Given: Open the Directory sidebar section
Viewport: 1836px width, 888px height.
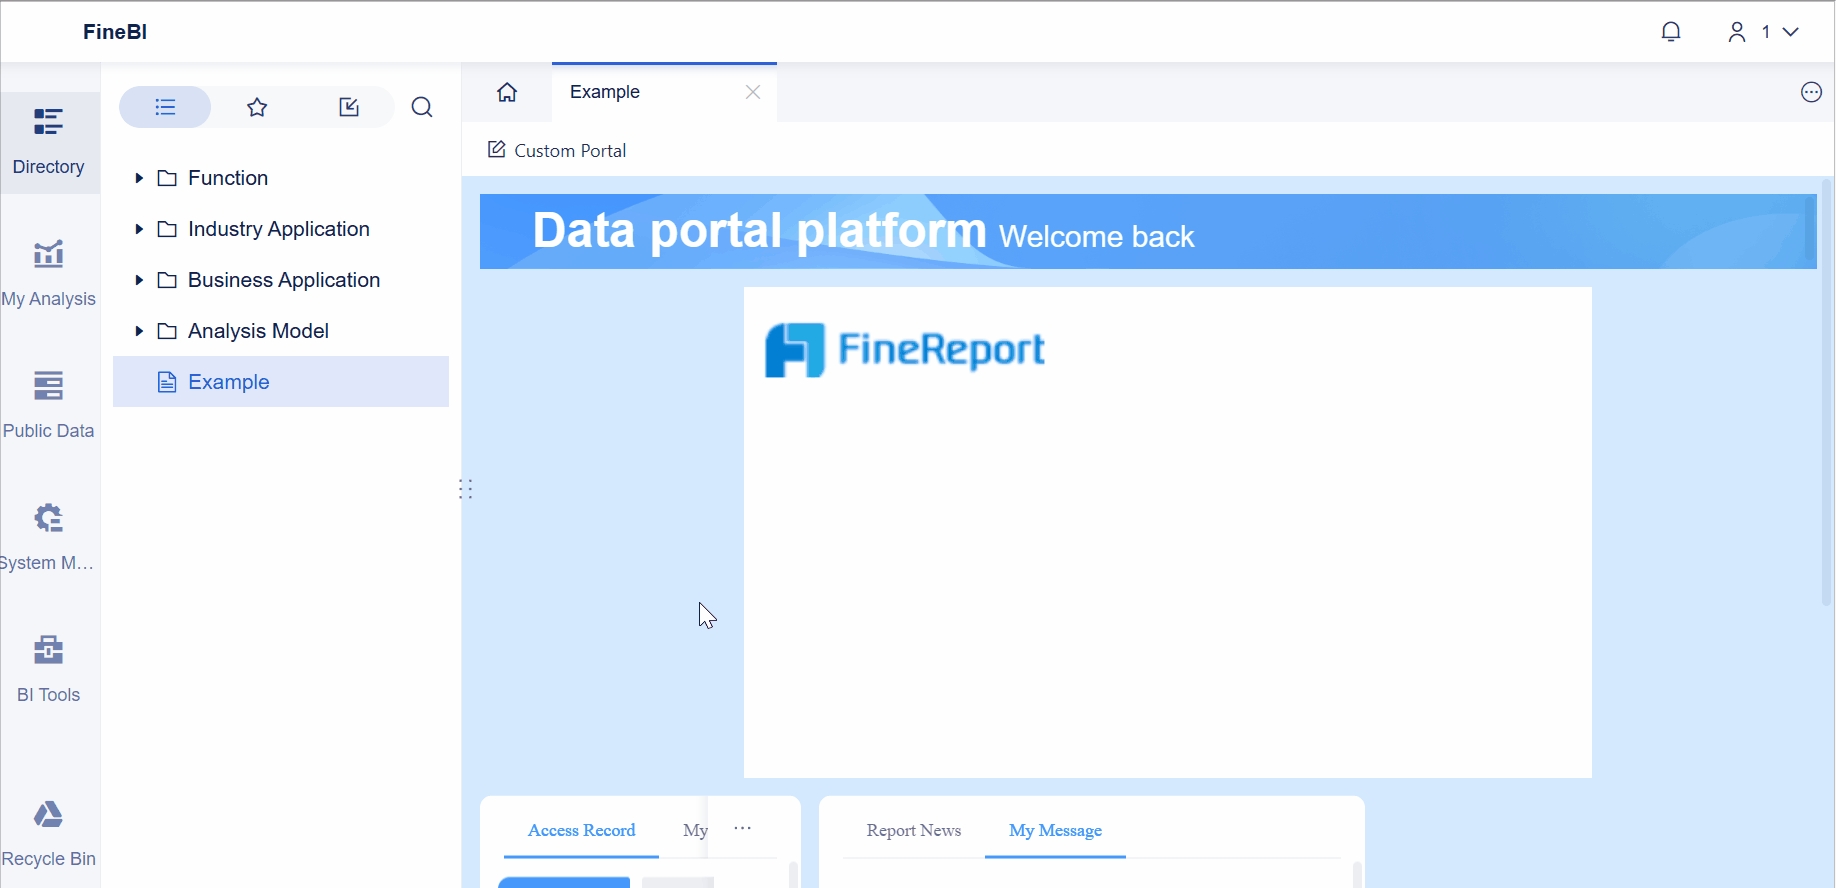Looking at the screenshot, I should (x=49, y=142).
